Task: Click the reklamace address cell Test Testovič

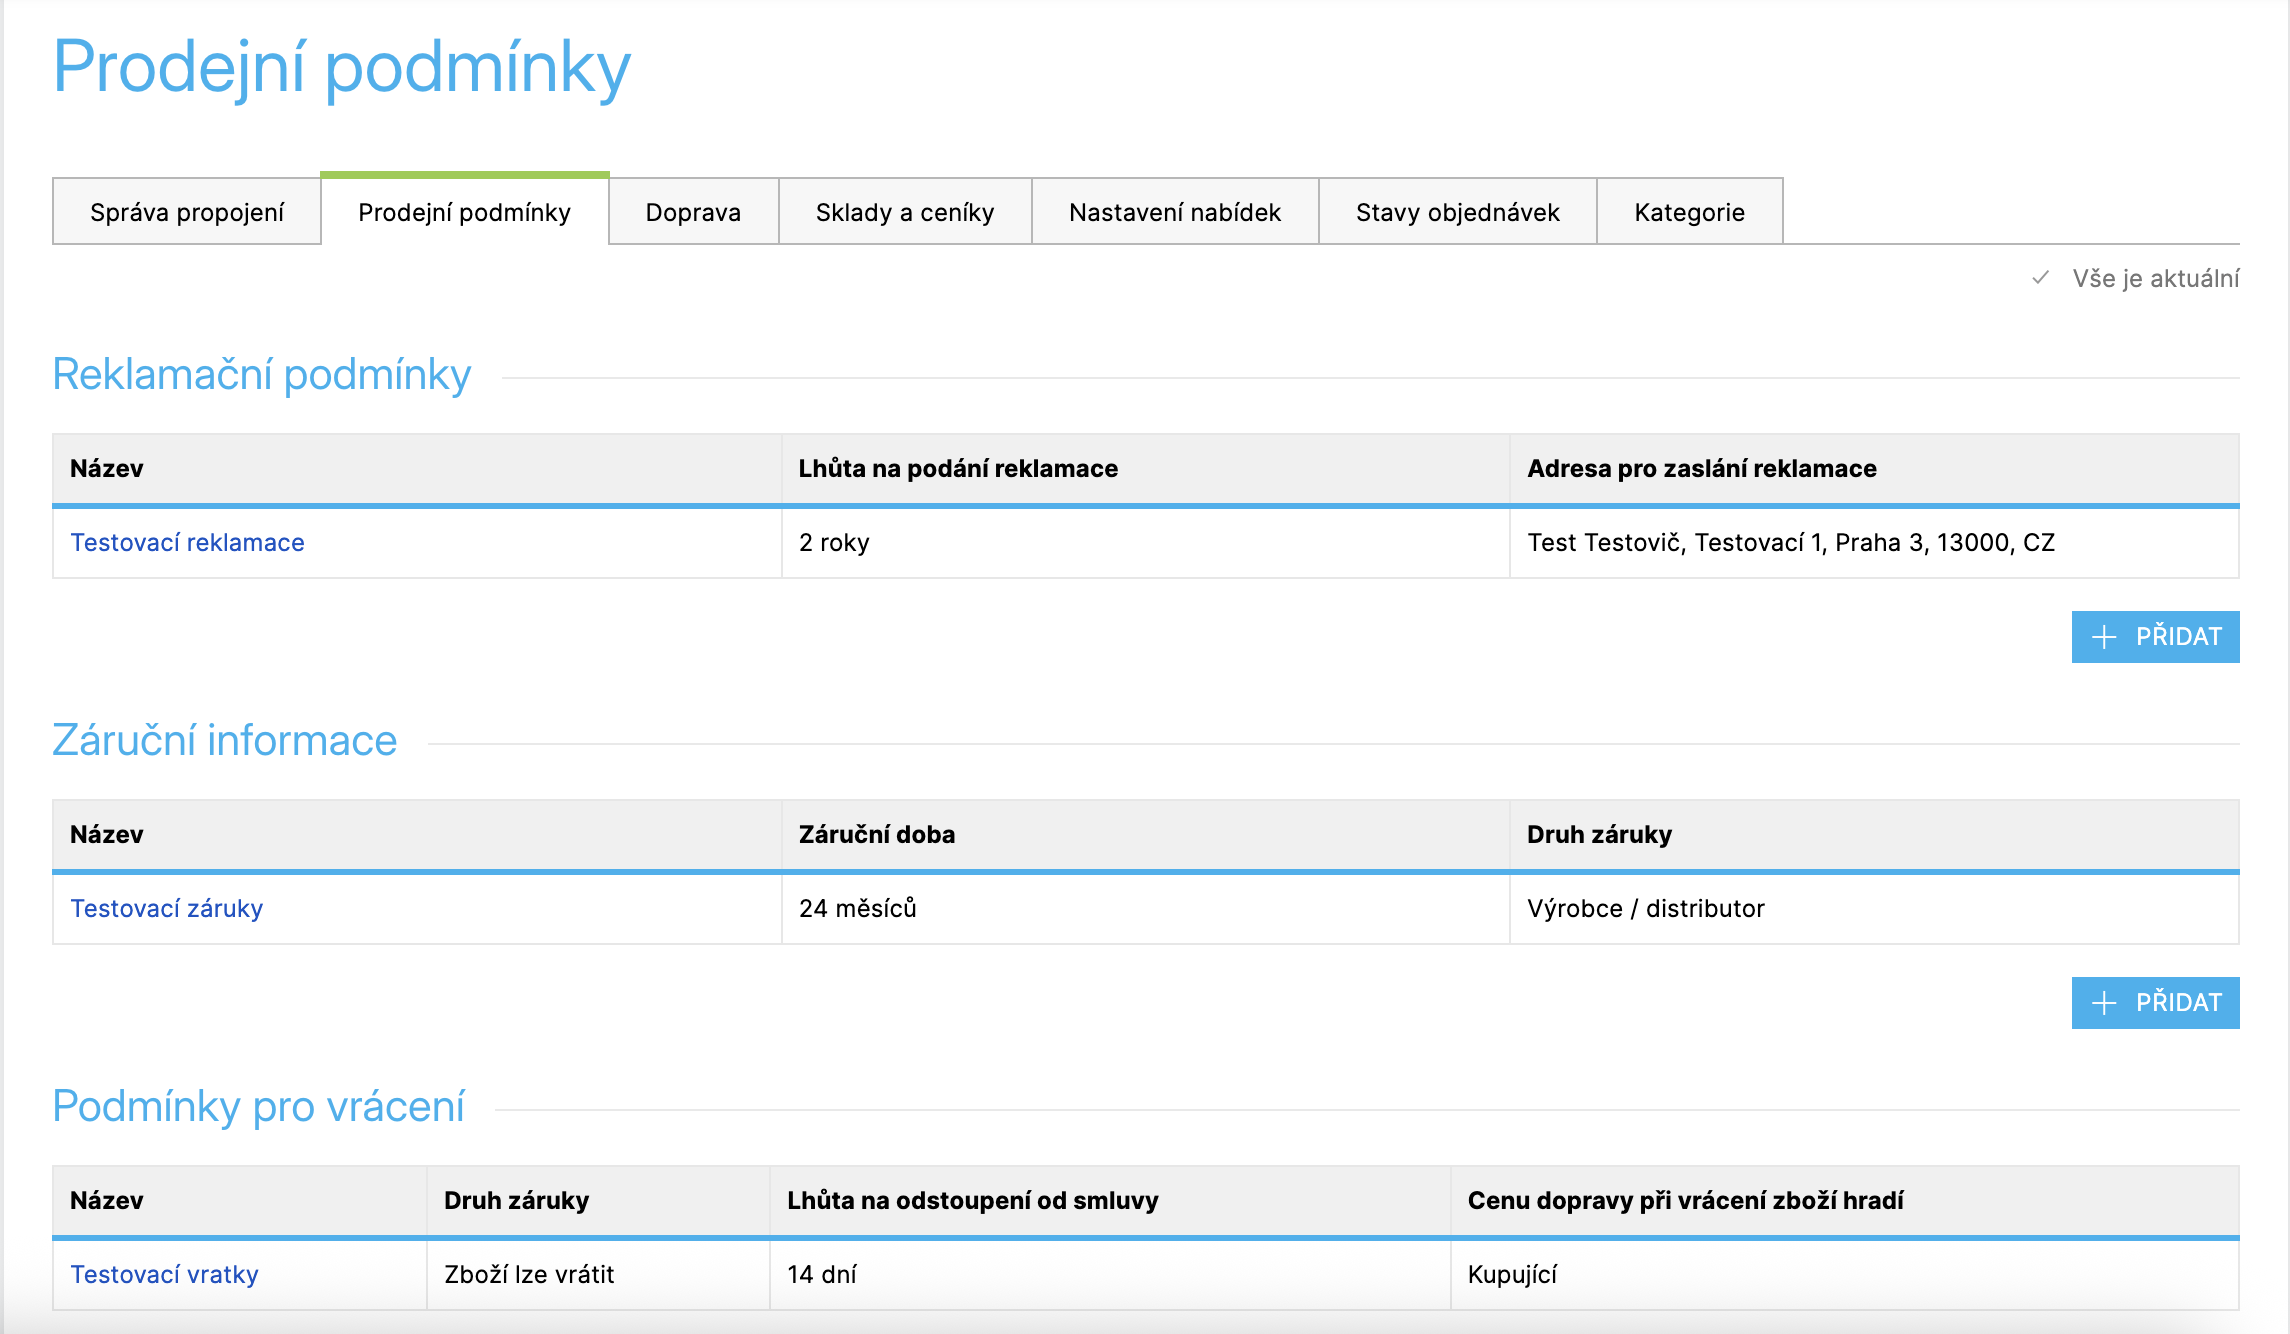Action: tap(1790, 542)
